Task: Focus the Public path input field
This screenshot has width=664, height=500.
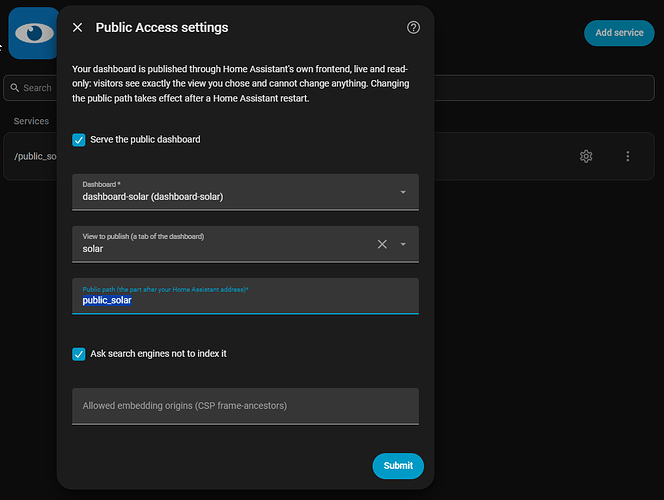Action: pos(245,296)
